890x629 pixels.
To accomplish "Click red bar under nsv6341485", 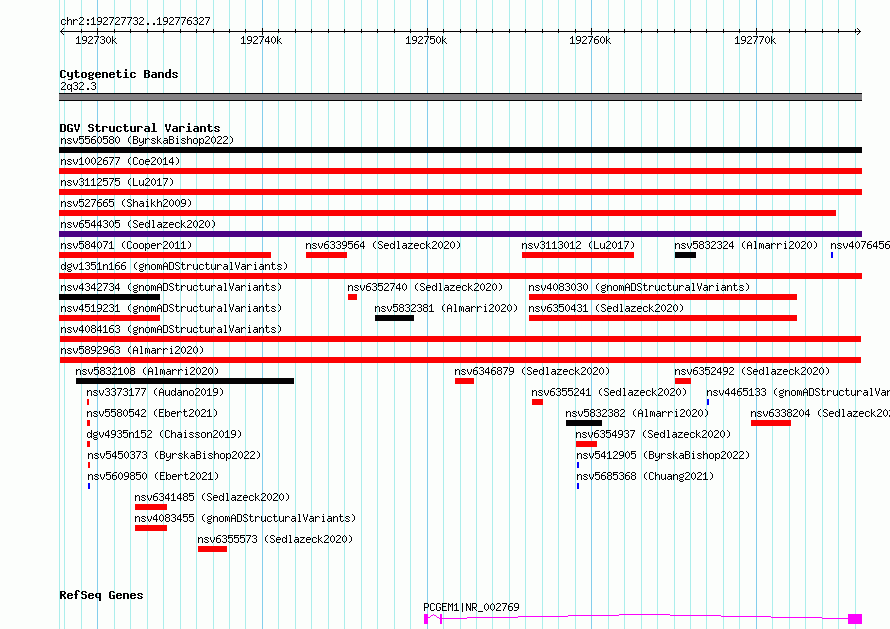I will 151,507.
